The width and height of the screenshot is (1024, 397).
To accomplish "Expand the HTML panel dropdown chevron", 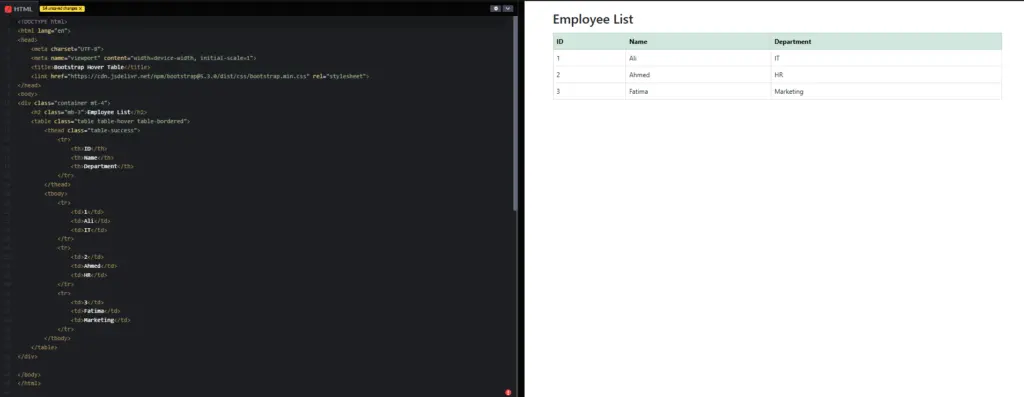I will (x=508, y=8).
